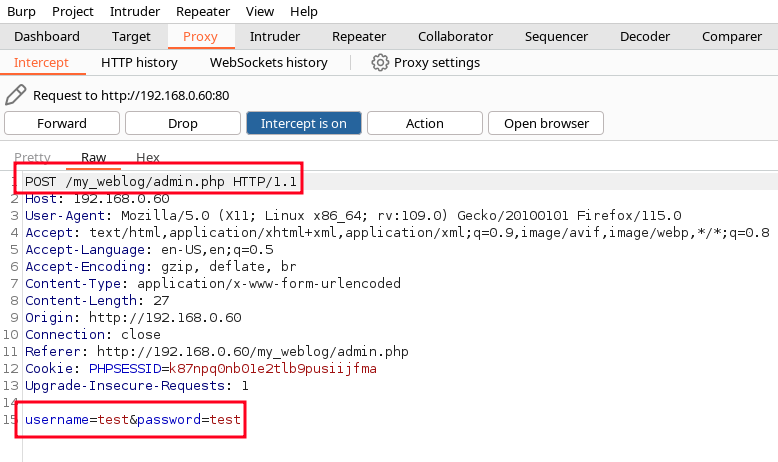Click the PHPSESSID cookie value text
This screenshot has height=462, width=778.
pyautogui.click(x=272, y=369)
